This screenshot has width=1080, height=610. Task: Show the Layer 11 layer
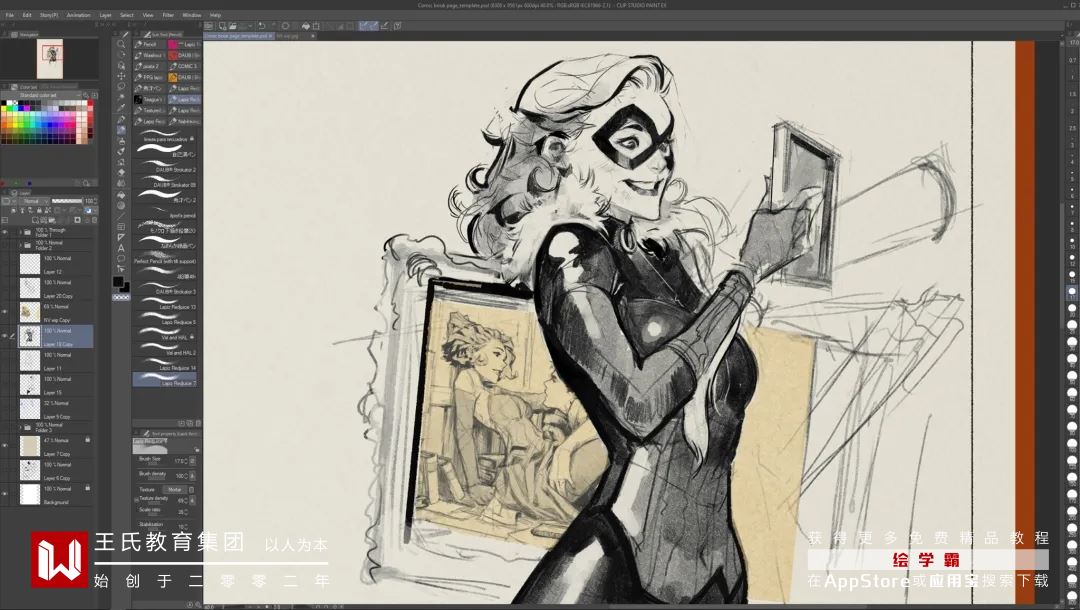click(5, 360)
